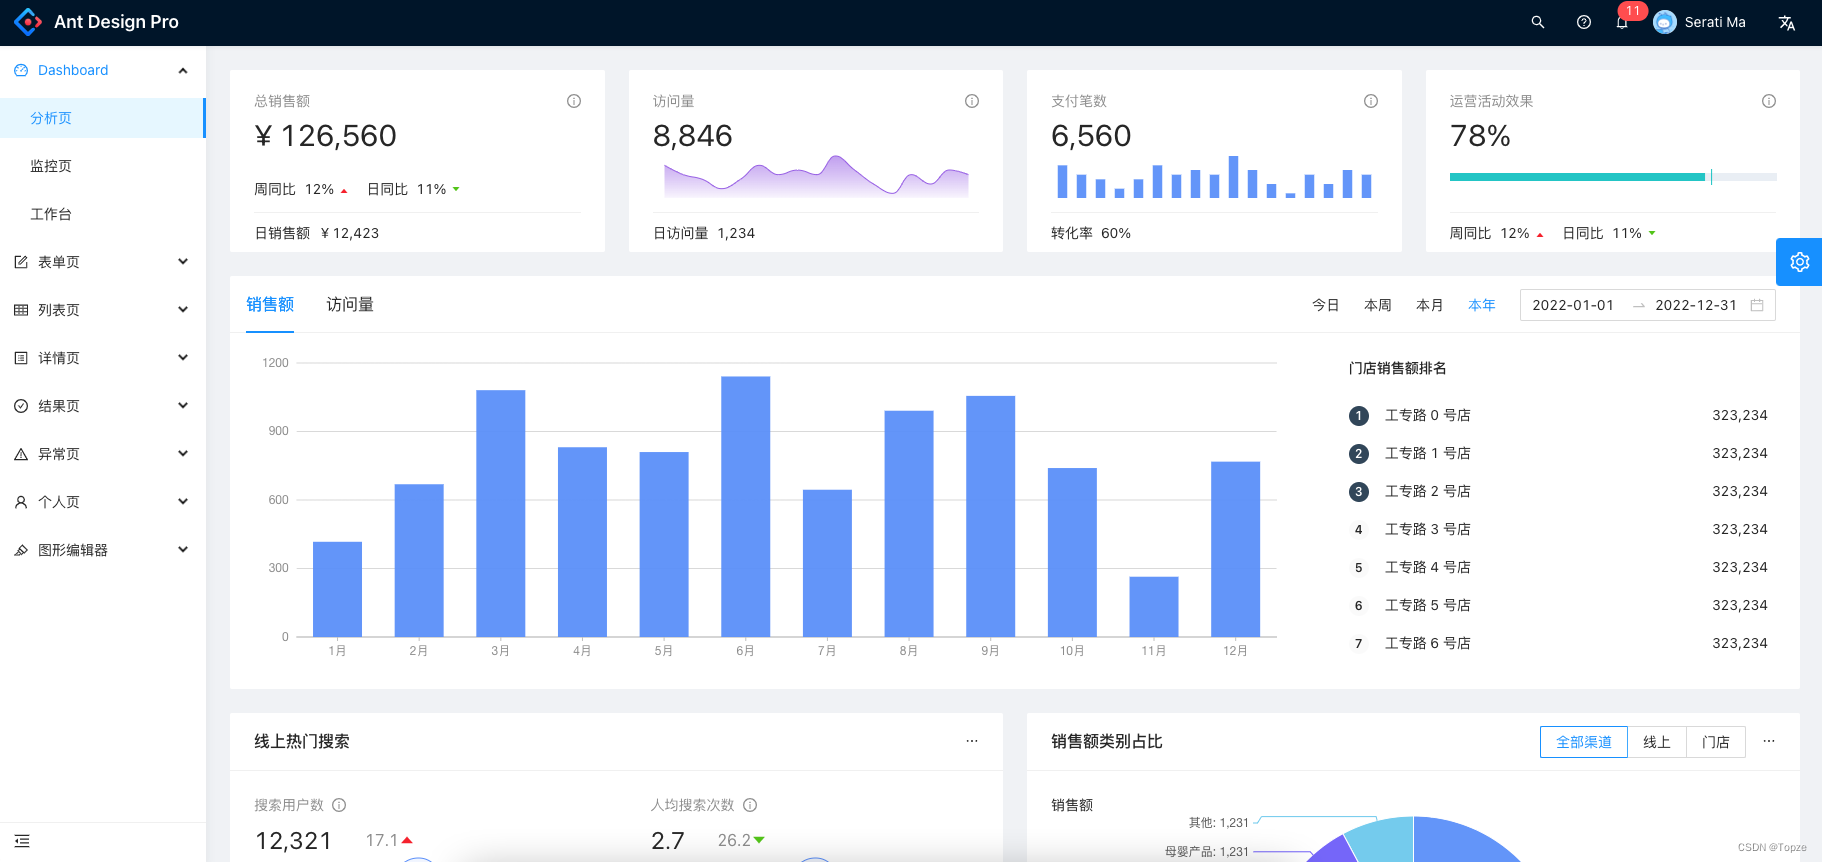
Task: Click the 日销售额 ¥12,423 text
Action: [317, 233]
